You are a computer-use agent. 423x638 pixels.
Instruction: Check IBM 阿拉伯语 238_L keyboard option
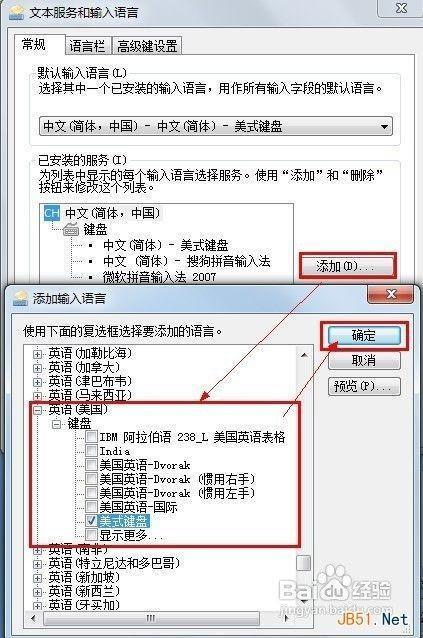click(92, 437)
